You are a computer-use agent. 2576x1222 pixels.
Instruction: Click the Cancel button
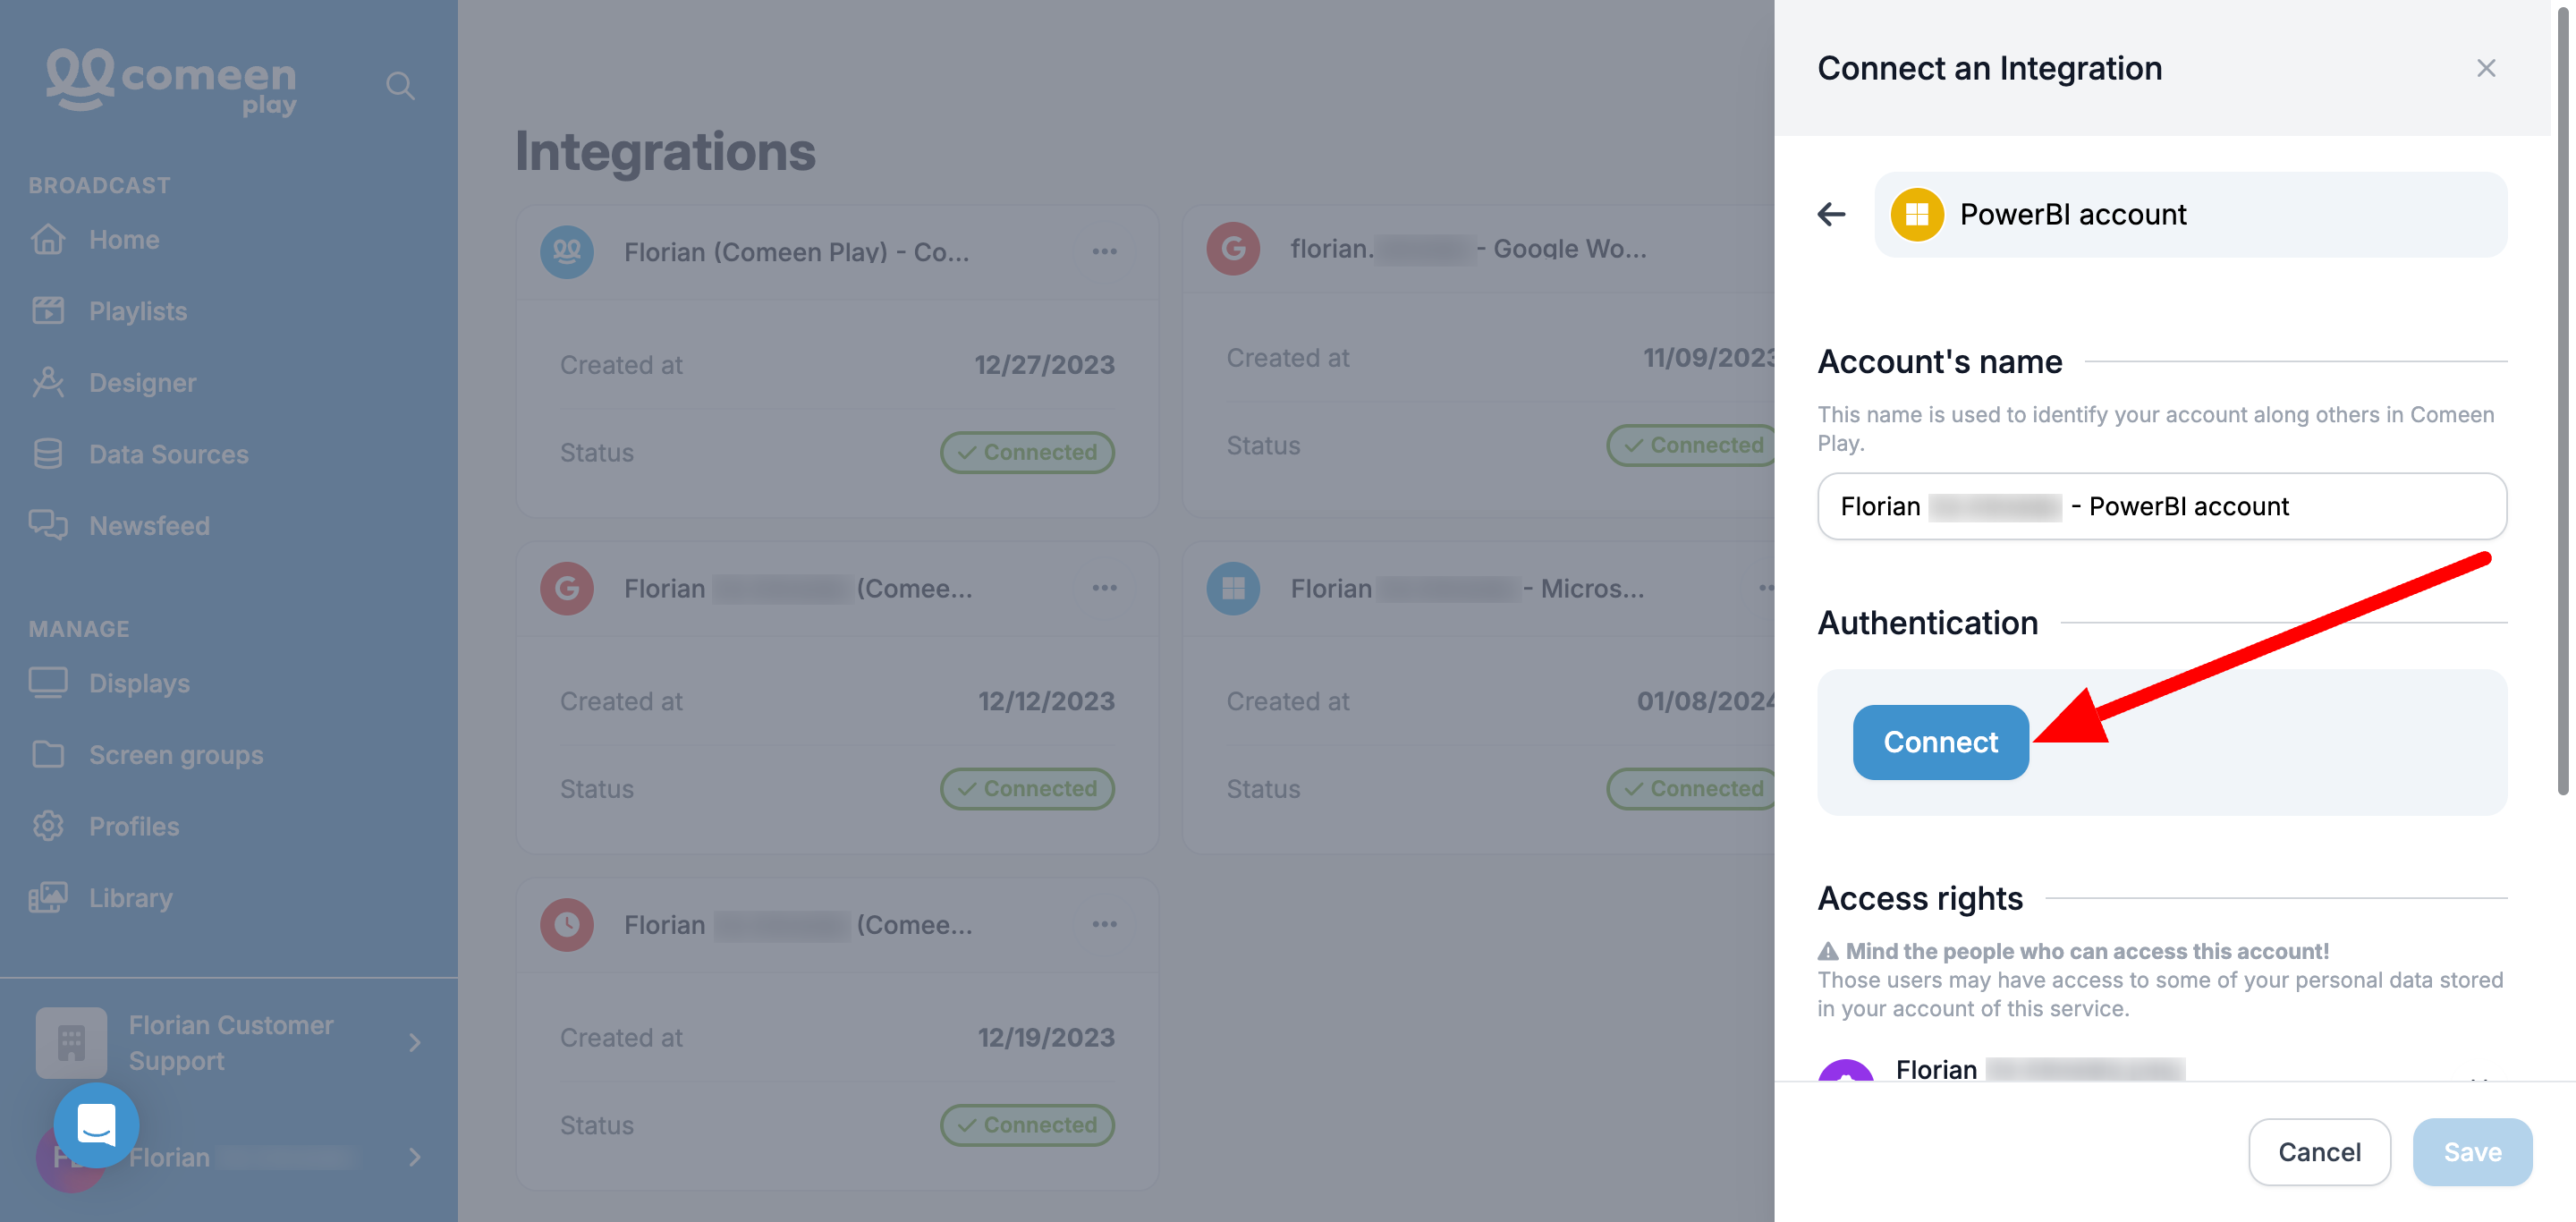(x=2319, y=1152)
